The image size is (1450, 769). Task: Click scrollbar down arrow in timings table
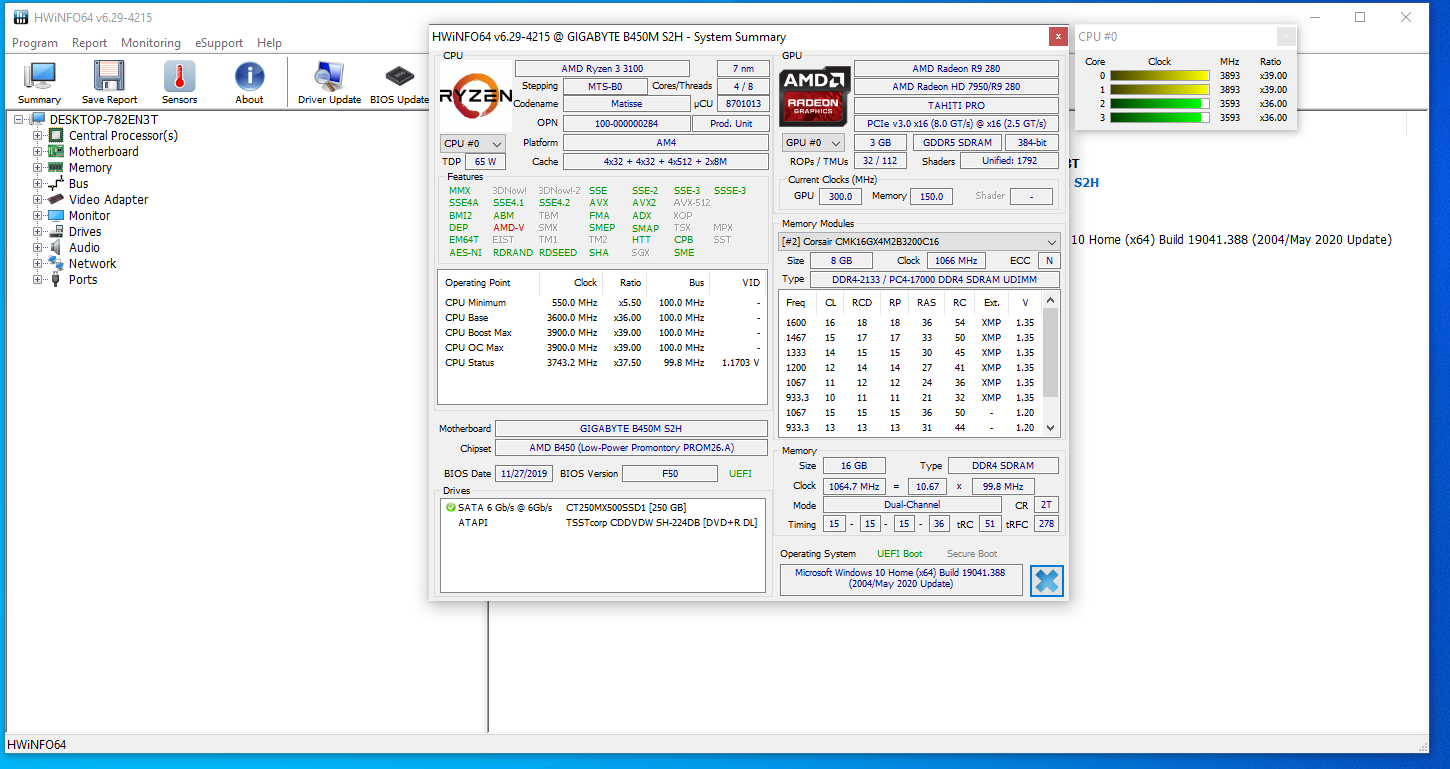tap(1050, 428)
